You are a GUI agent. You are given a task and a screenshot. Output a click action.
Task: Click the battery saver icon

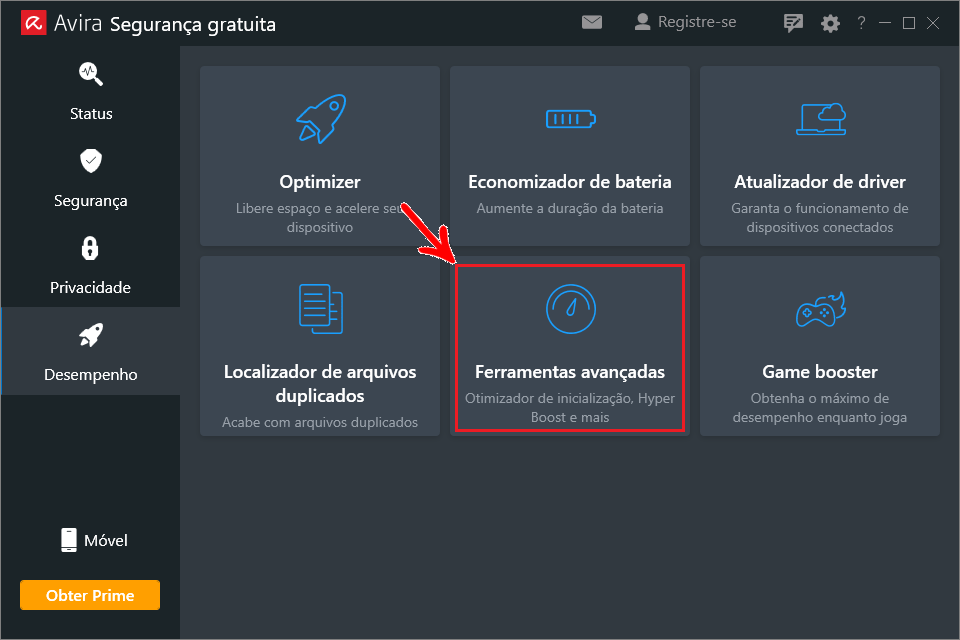pyautogui.click(x=571, y=119)
